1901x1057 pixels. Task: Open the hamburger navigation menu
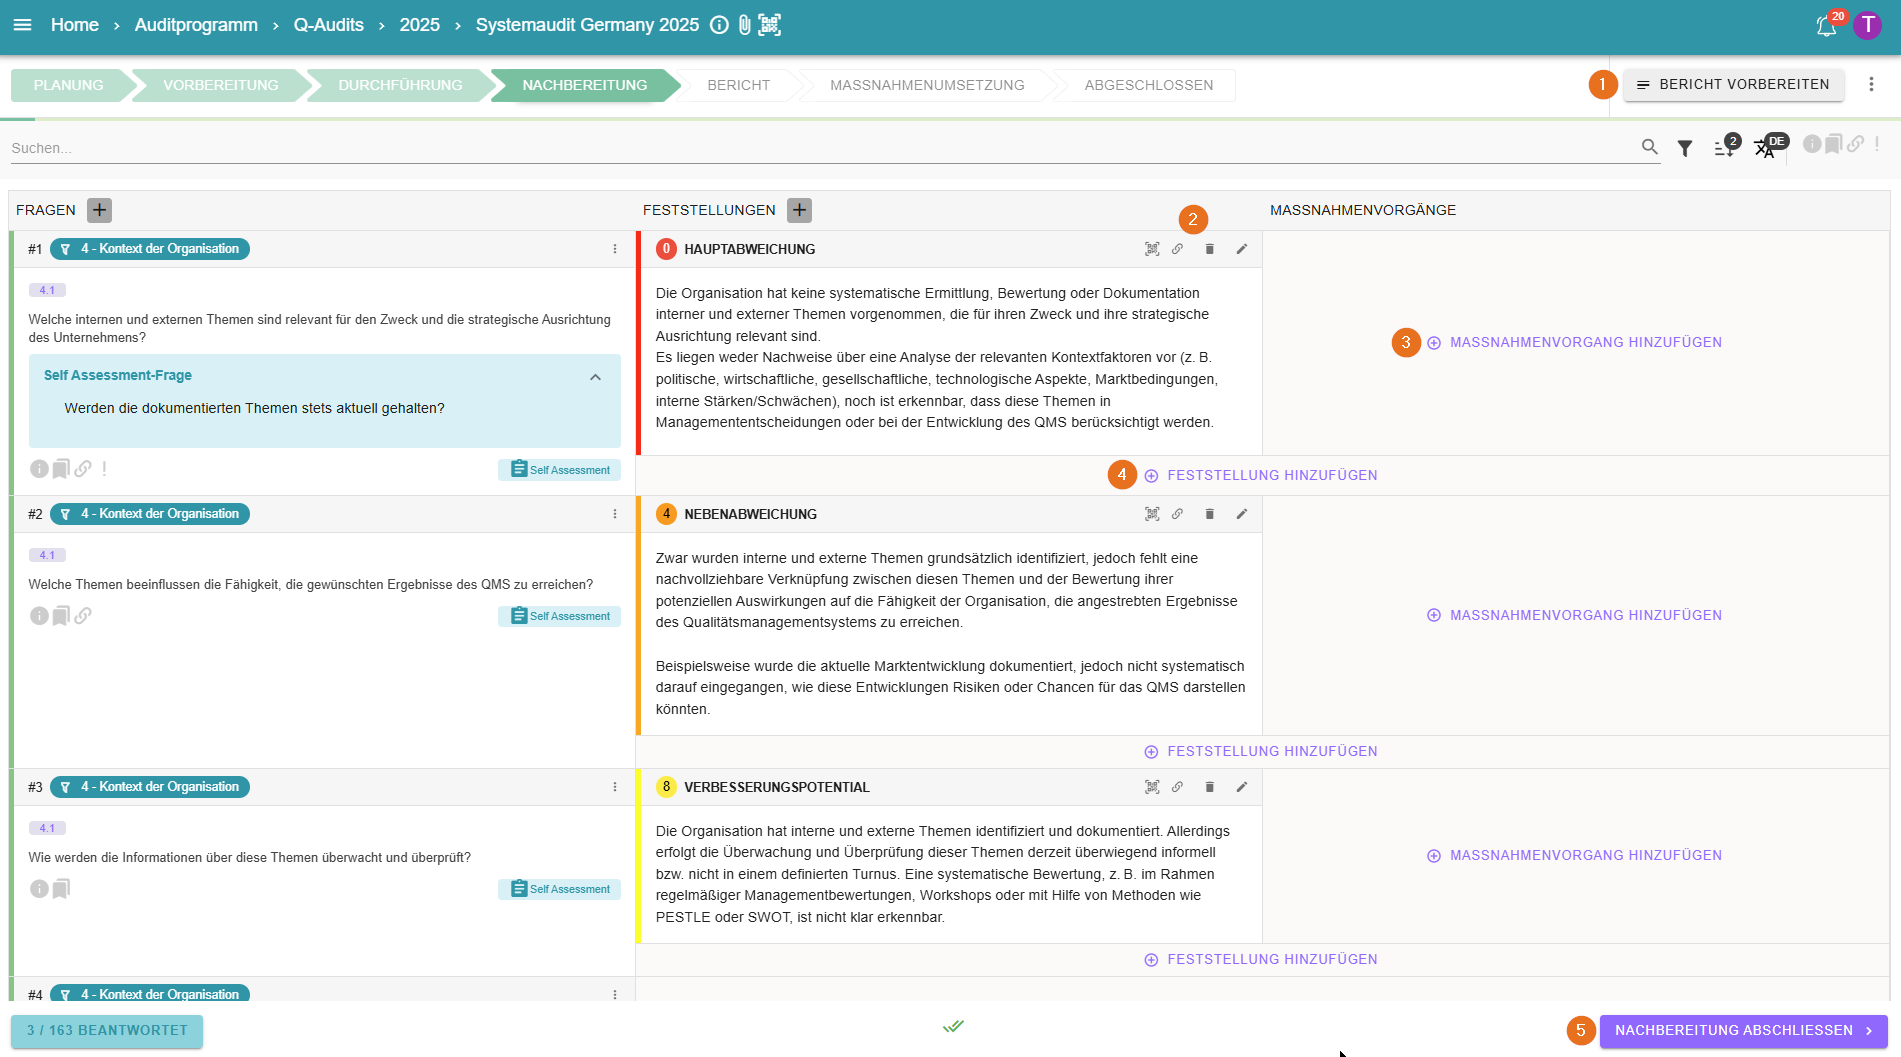[22, 25]
